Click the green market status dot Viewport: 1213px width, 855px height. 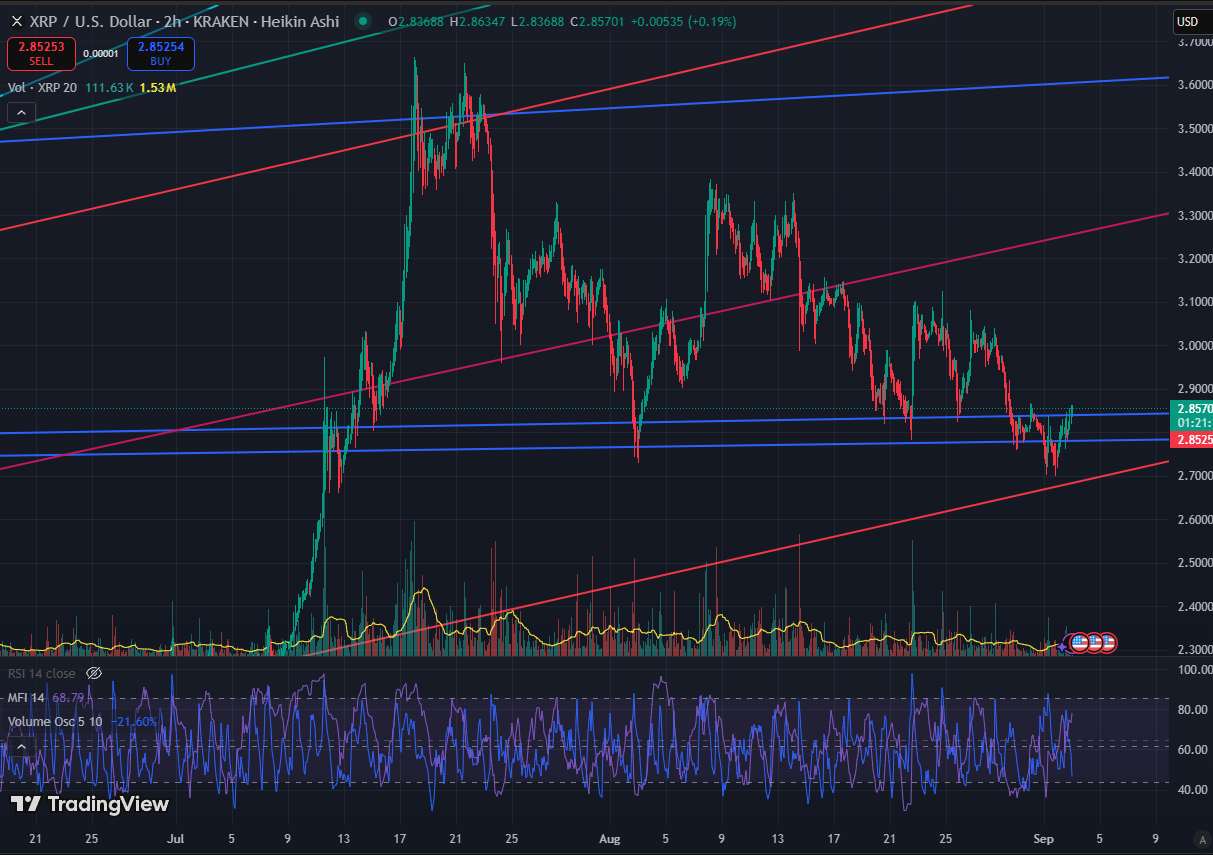pos(362,21)
